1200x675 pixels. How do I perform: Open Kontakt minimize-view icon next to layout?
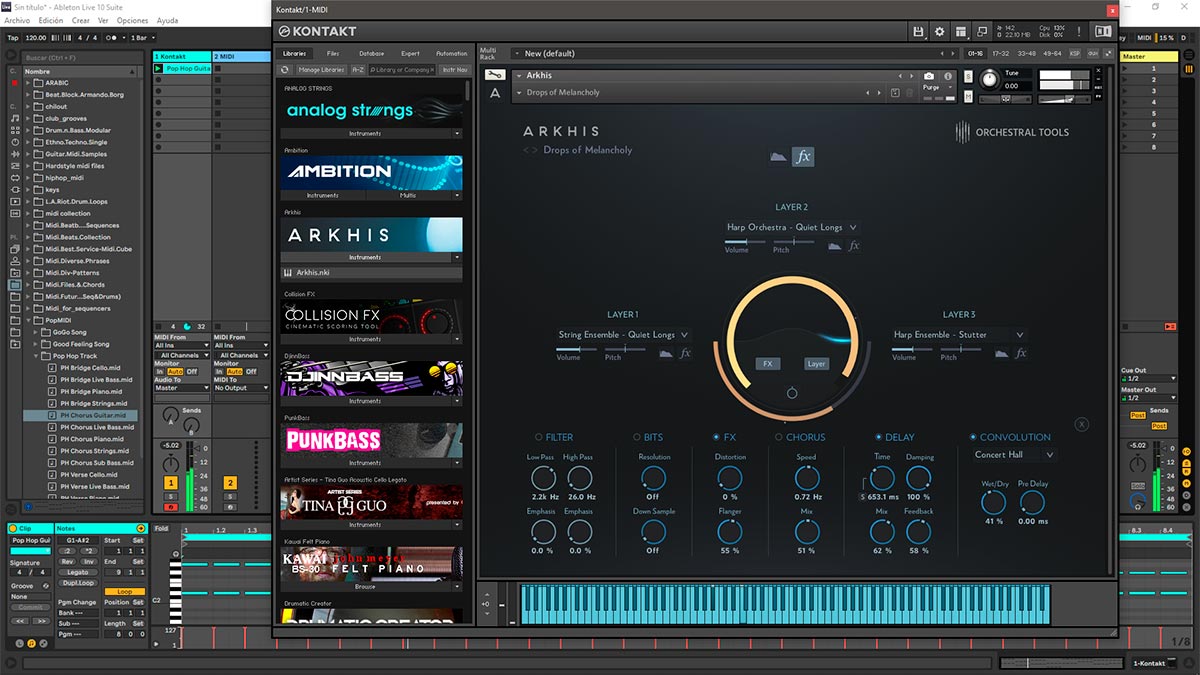pyautogui.click(x=983, y=32)
